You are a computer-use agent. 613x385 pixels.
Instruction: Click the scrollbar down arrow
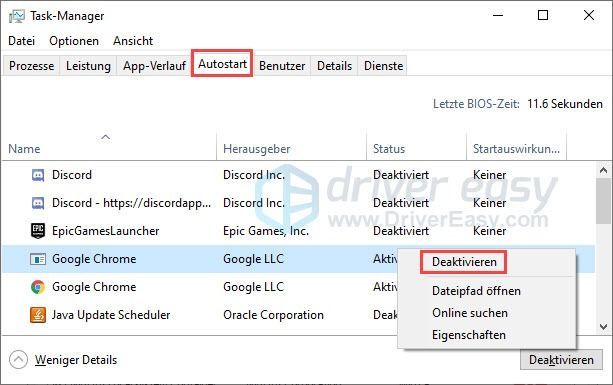click(x=603, y=326)
